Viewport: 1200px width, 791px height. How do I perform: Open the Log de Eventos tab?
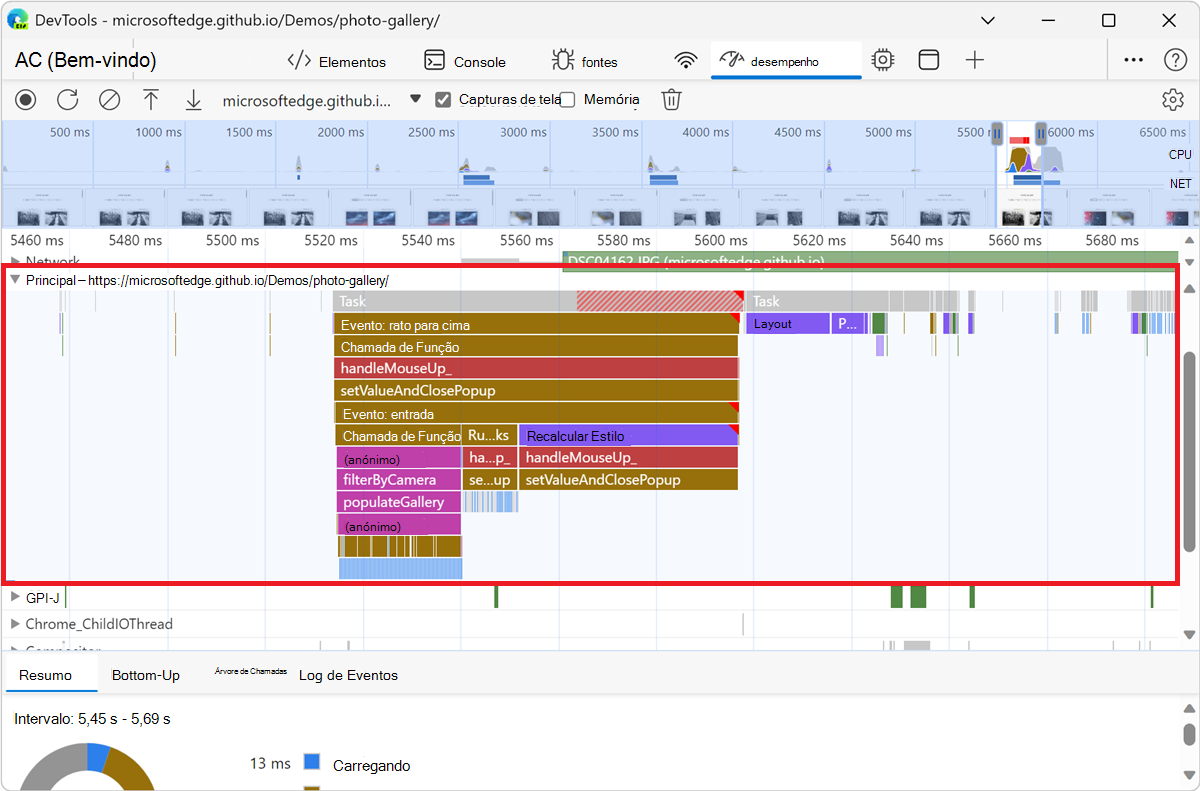pyautogui.click(x=348, y=675)
